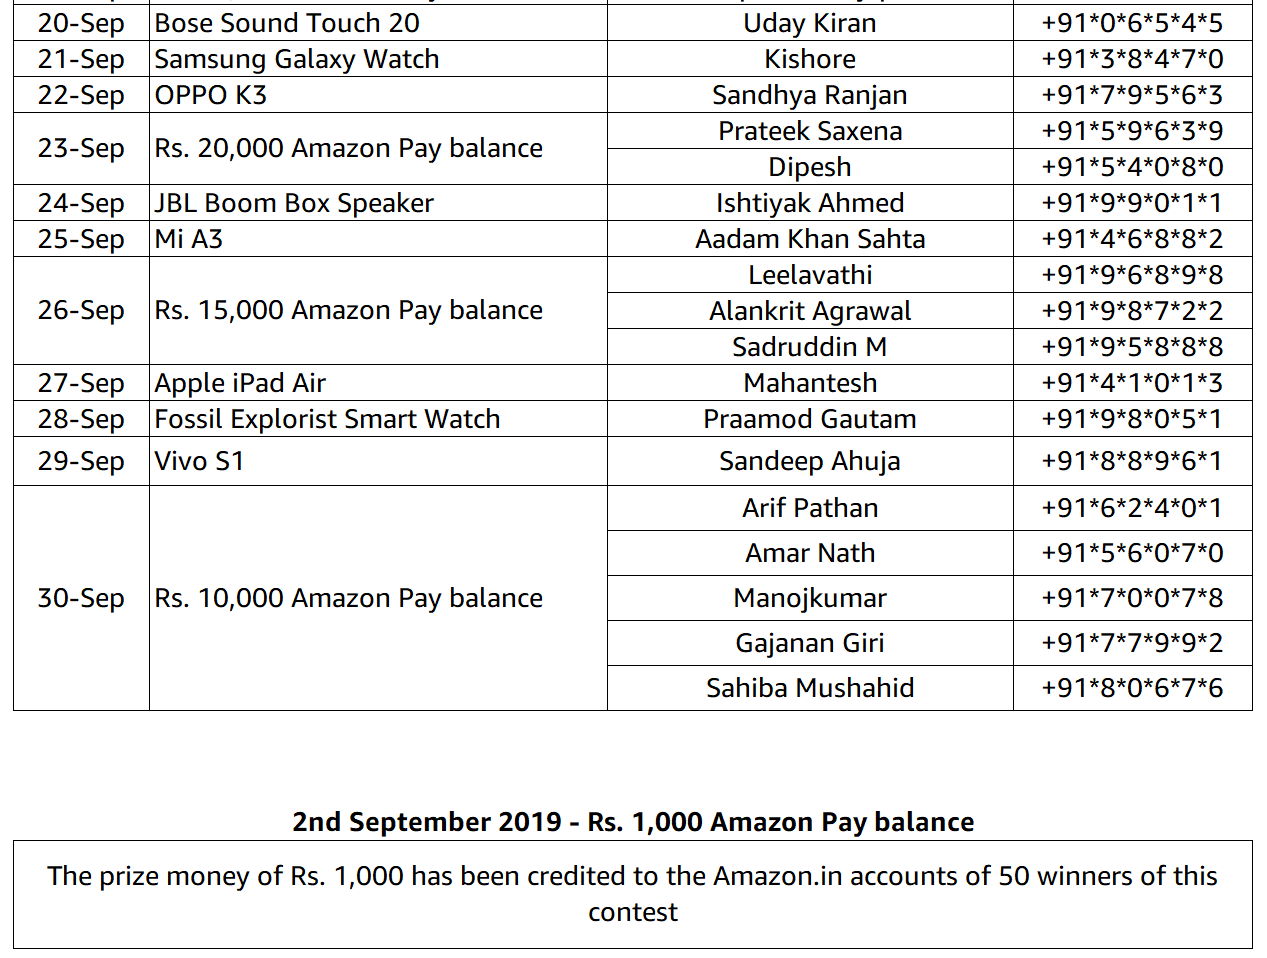Click the 30-Sep date cell
The height and width of the screenshot is (958, 1267).
pos(81,598)
